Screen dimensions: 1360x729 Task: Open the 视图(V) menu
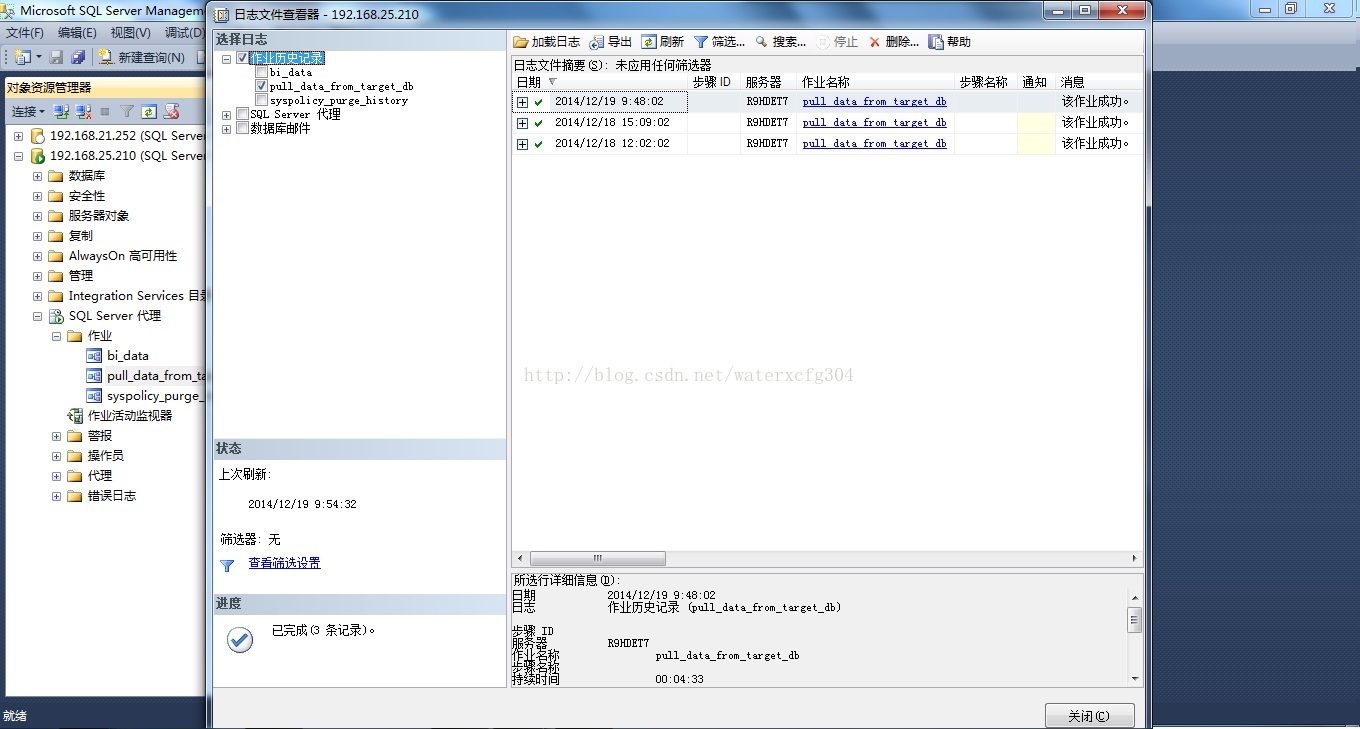pyautogui.click(x=131, y=32)
